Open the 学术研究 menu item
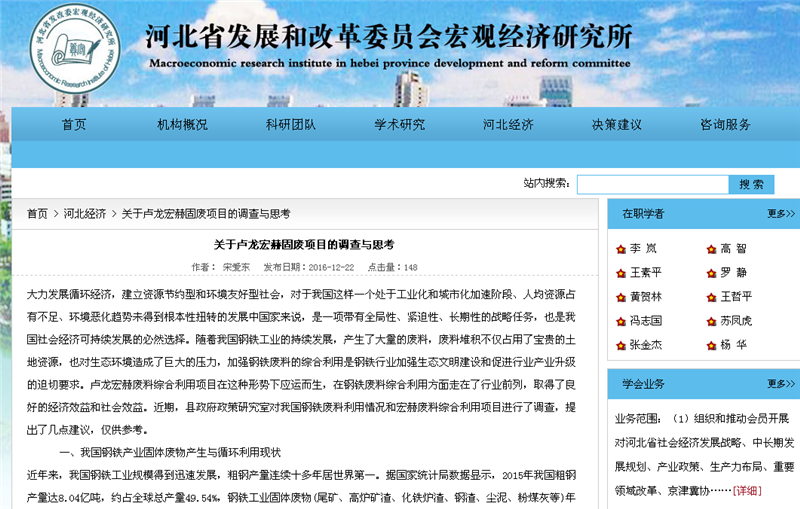 point(399,124)
